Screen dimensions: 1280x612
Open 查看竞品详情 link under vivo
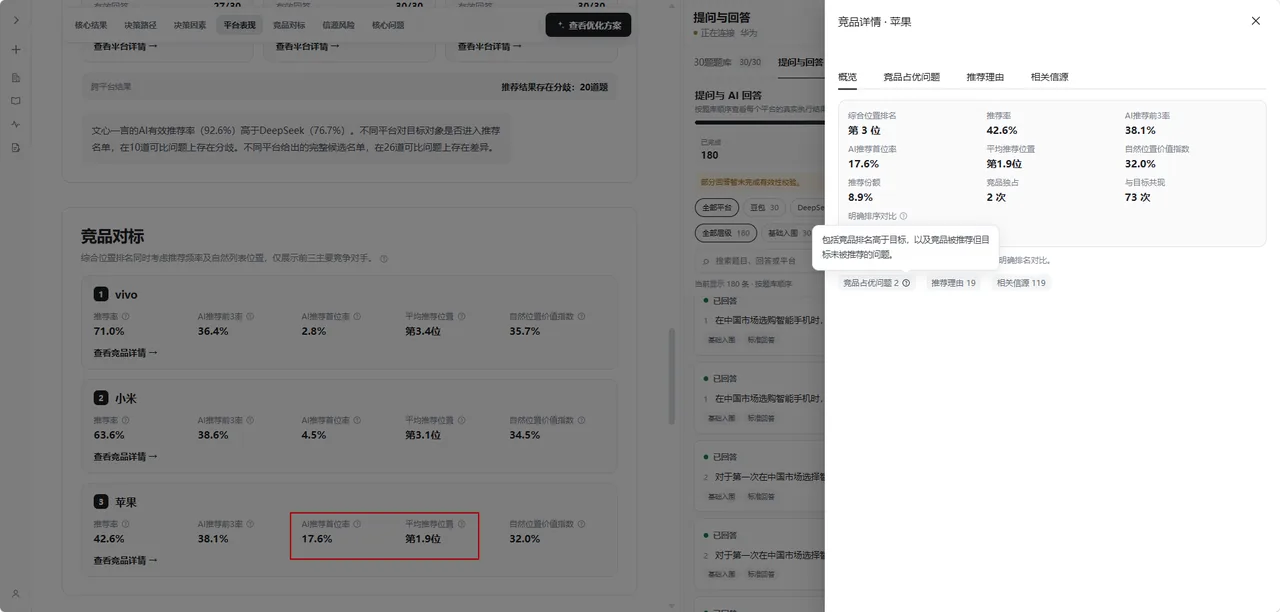point(125,353)
